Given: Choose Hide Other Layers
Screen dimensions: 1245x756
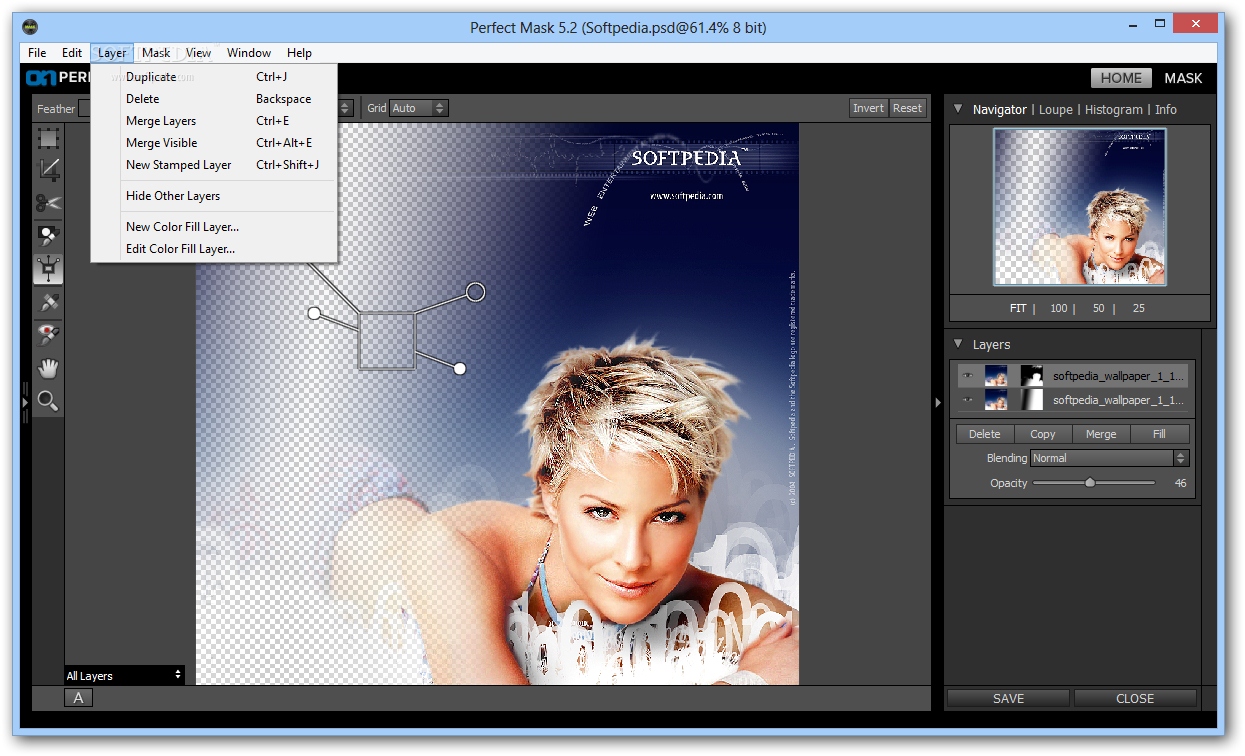Looking at the screenshot, I should pos(214,196).
